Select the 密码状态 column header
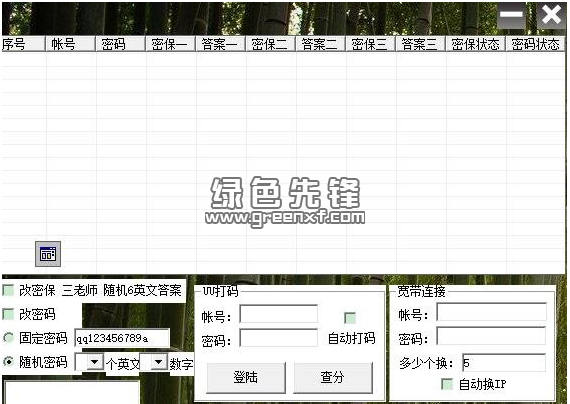570x404 pixels. (535, 44)
